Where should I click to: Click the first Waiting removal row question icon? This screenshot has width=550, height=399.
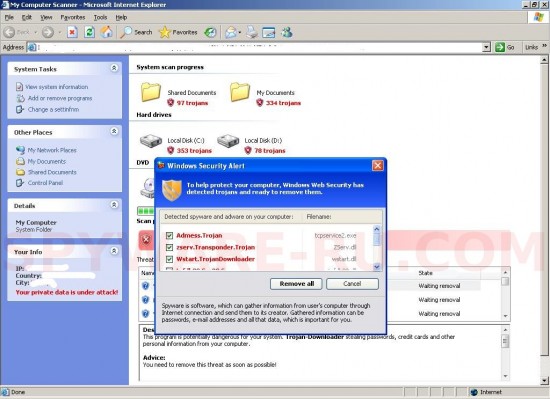(146, 286)
